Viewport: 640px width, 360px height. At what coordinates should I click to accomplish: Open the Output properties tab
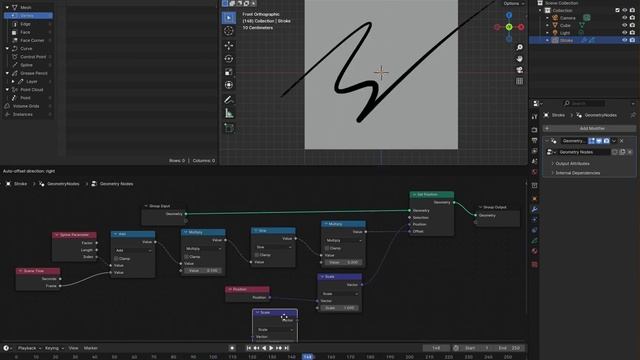[535, 140]
